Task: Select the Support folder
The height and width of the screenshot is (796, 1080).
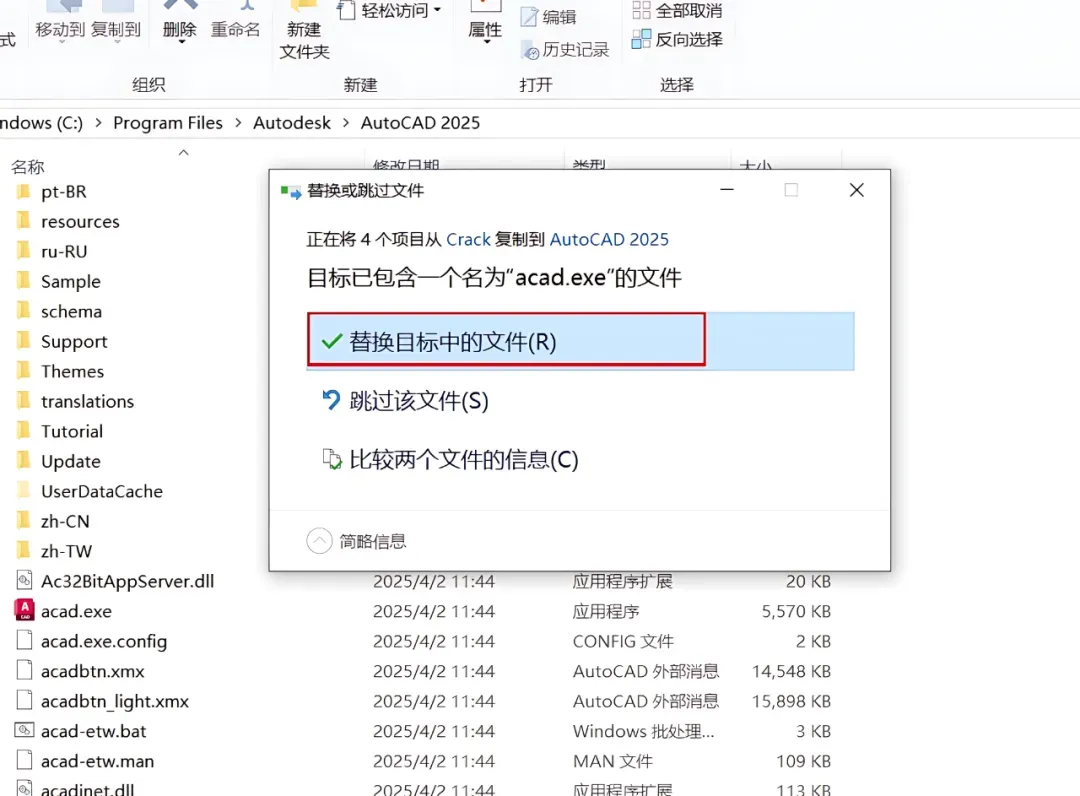Action: [74, 342]
